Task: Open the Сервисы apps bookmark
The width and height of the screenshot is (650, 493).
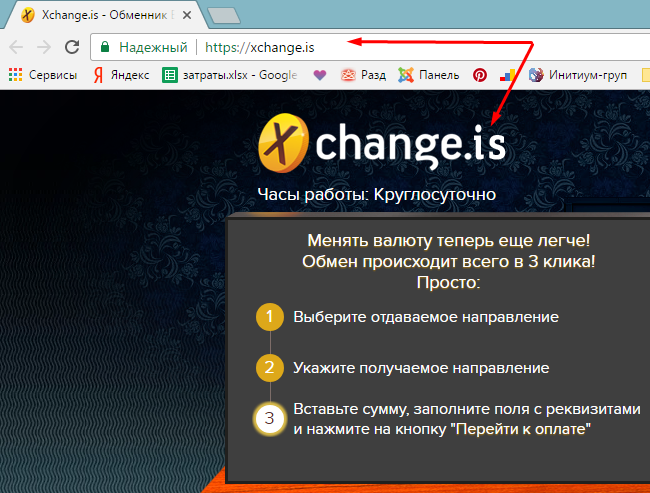Action: coord(43,75)
